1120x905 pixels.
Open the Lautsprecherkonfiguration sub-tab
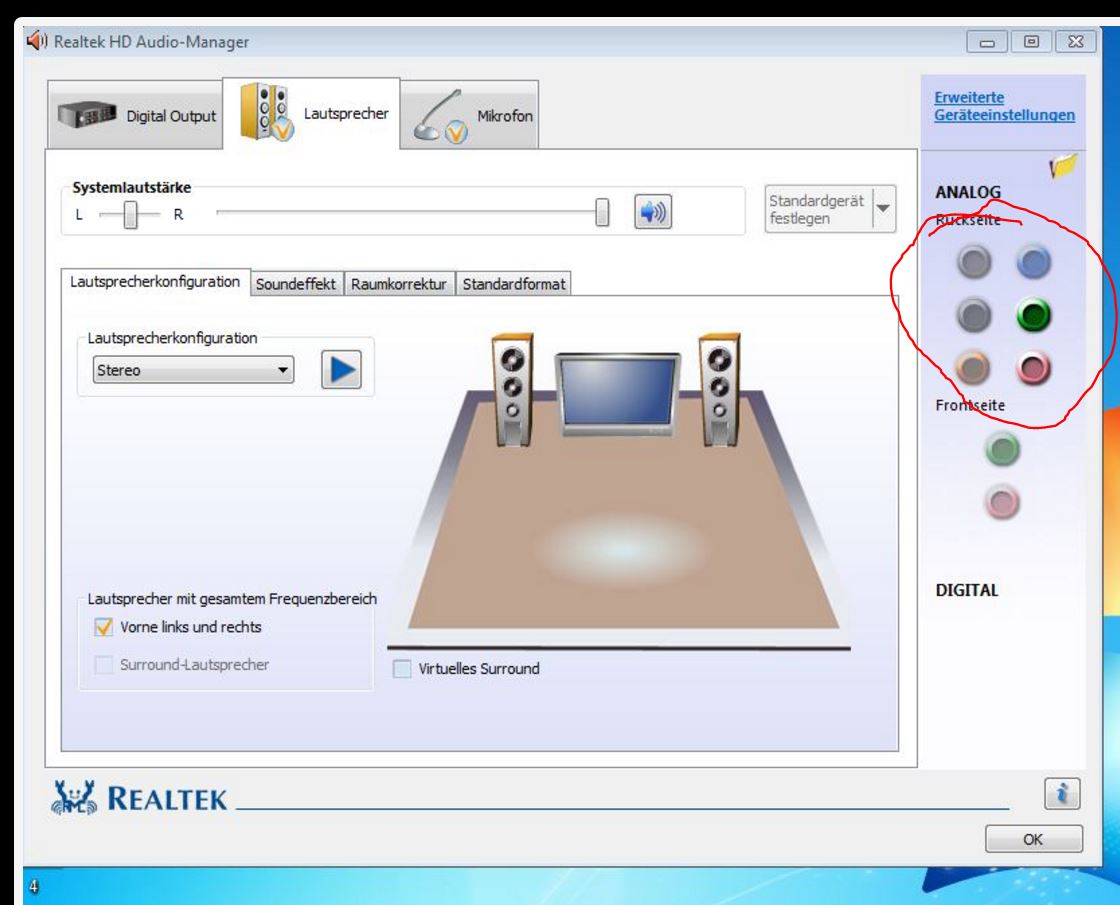tap(155, 282)
